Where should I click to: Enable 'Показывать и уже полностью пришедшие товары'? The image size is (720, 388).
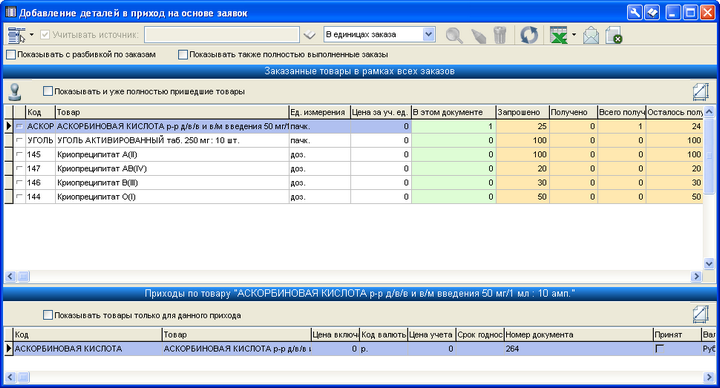(x=48, y=91)
